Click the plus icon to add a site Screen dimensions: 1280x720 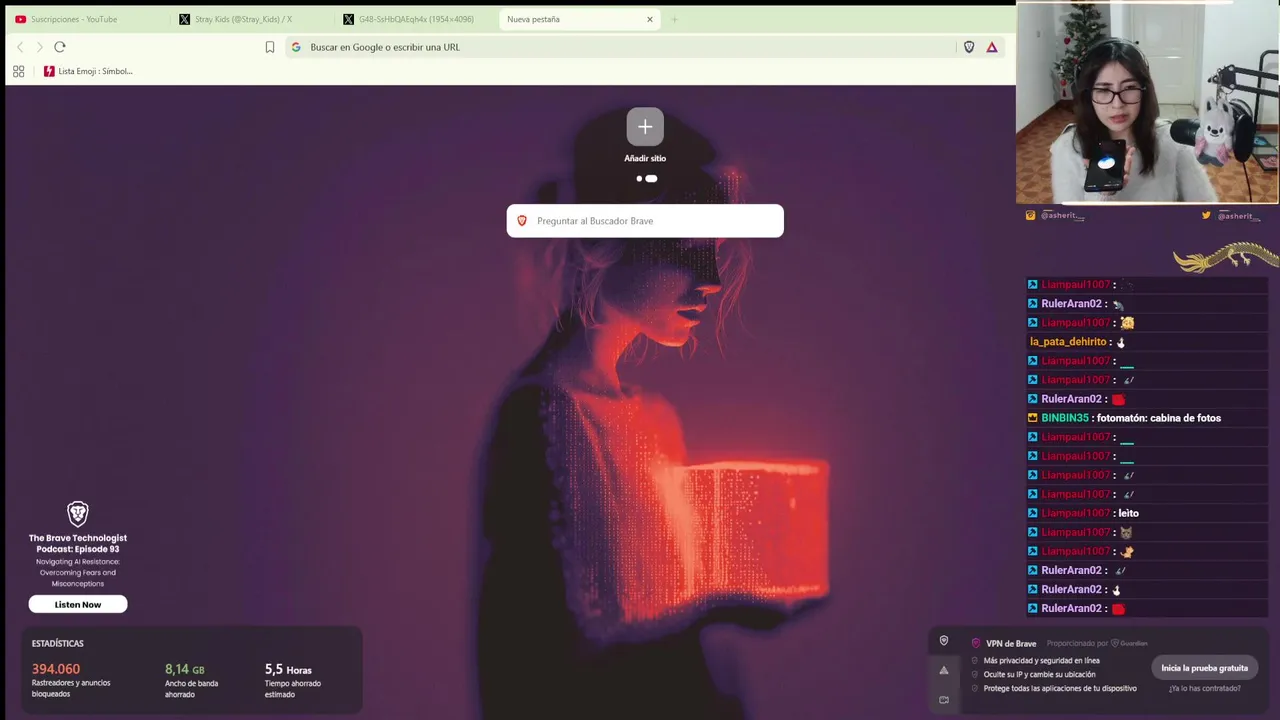(x=645, y=127)
